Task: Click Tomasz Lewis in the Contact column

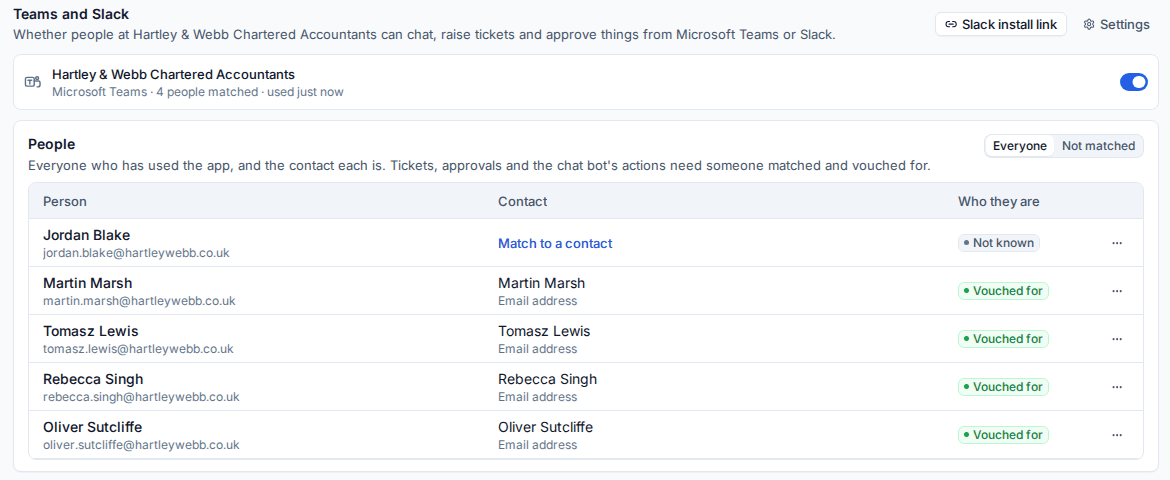Action: point(544,331)
